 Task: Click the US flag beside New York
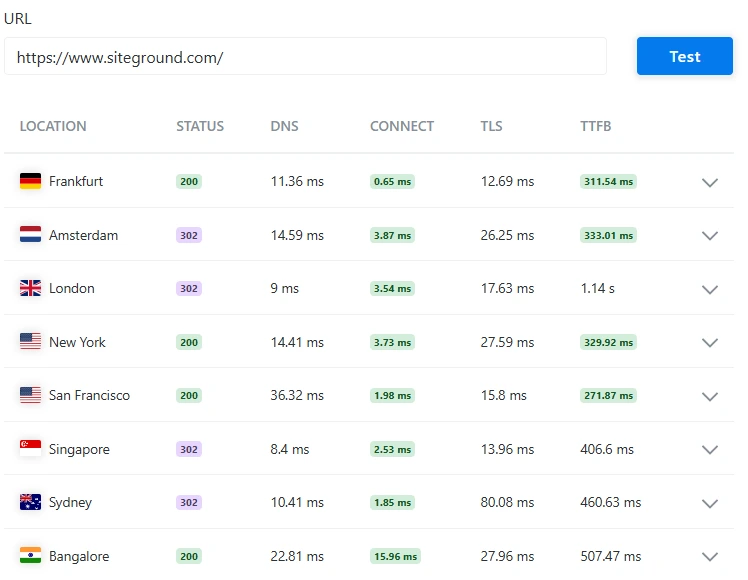coord(31,342)
